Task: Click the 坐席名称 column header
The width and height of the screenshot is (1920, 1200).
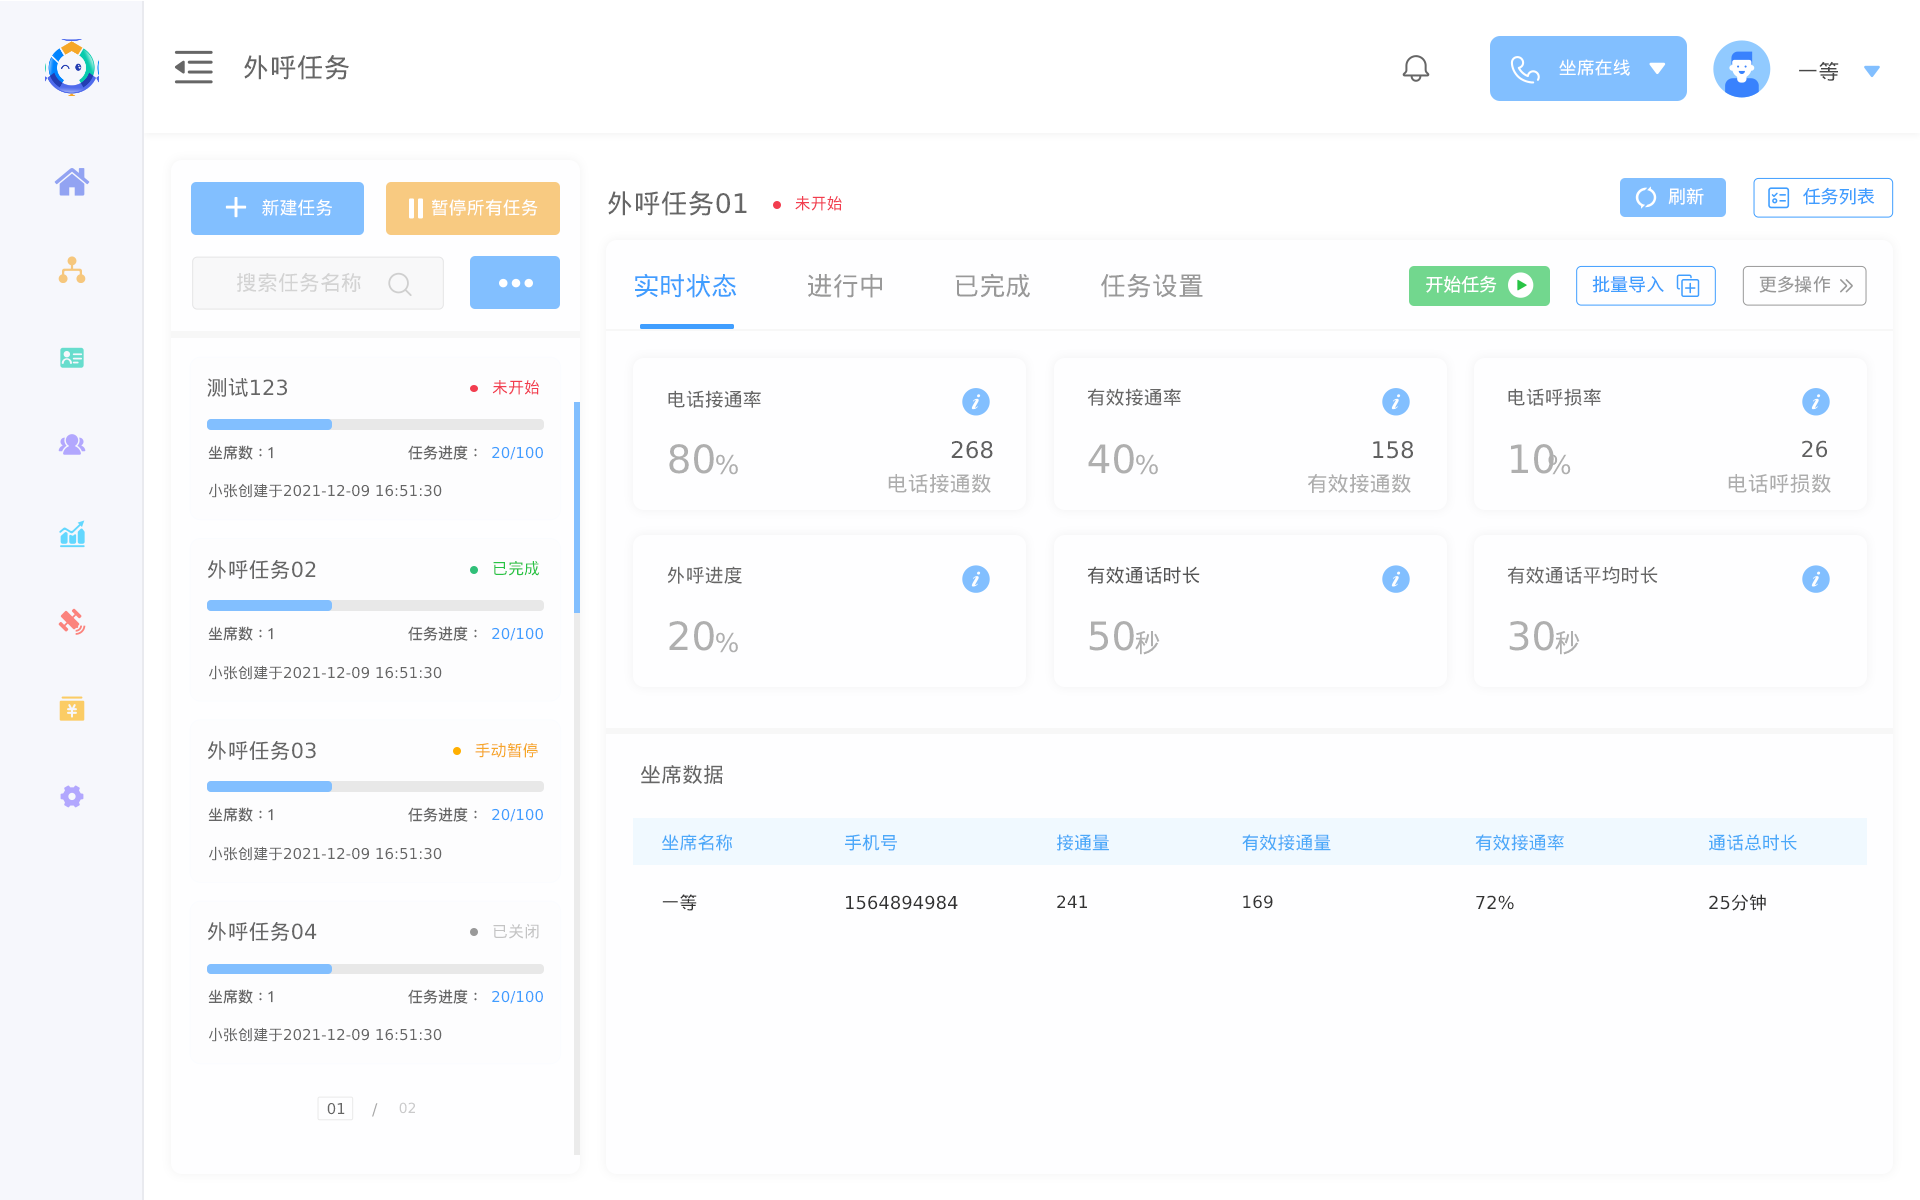Action: tap(697, 843)
